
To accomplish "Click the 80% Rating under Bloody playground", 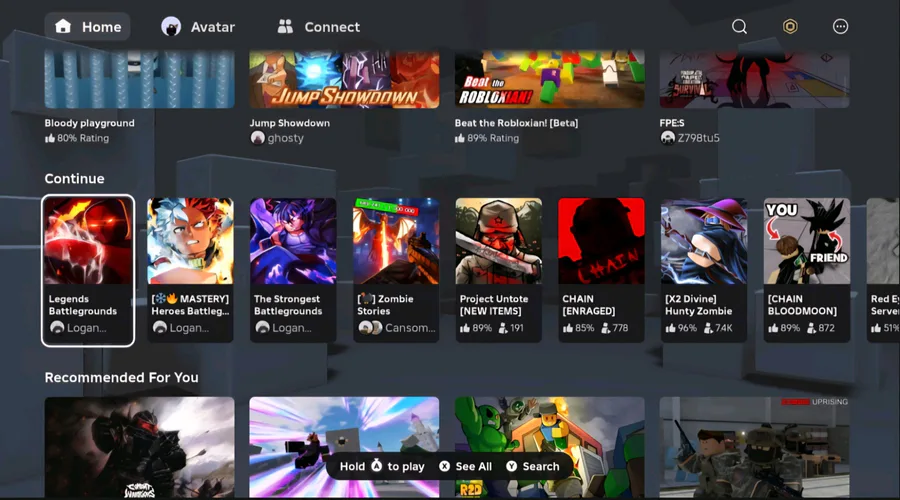I will [x=77, y=138].
